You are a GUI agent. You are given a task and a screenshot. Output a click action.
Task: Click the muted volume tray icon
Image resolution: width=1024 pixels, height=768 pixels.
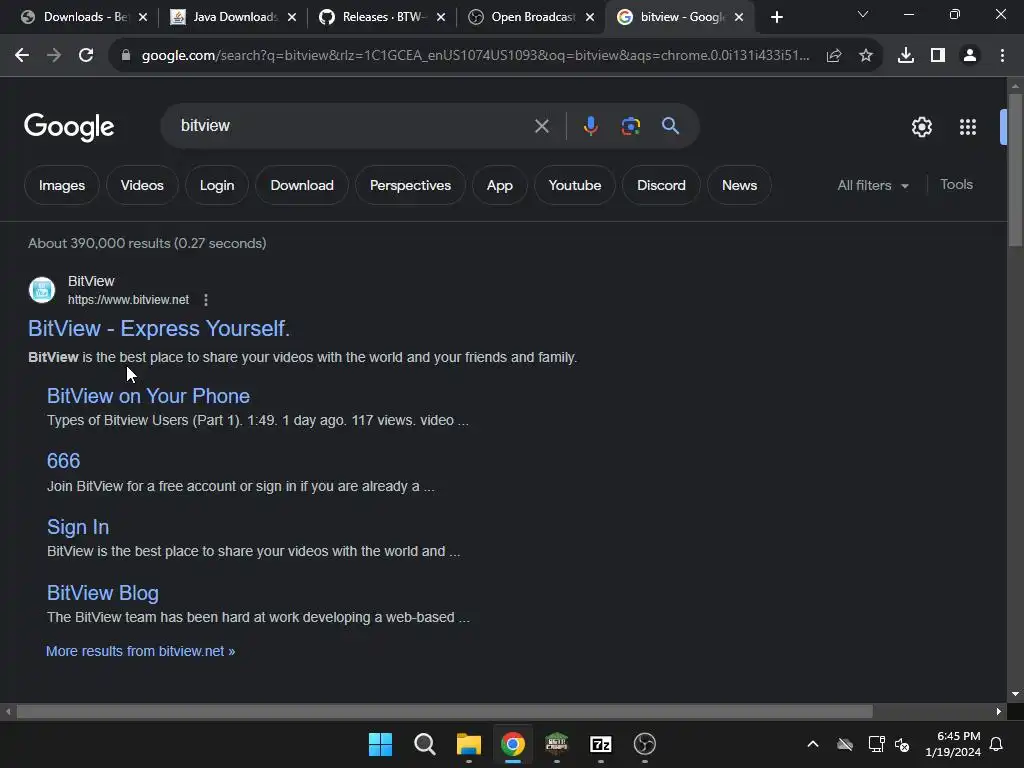pos(902,744)
